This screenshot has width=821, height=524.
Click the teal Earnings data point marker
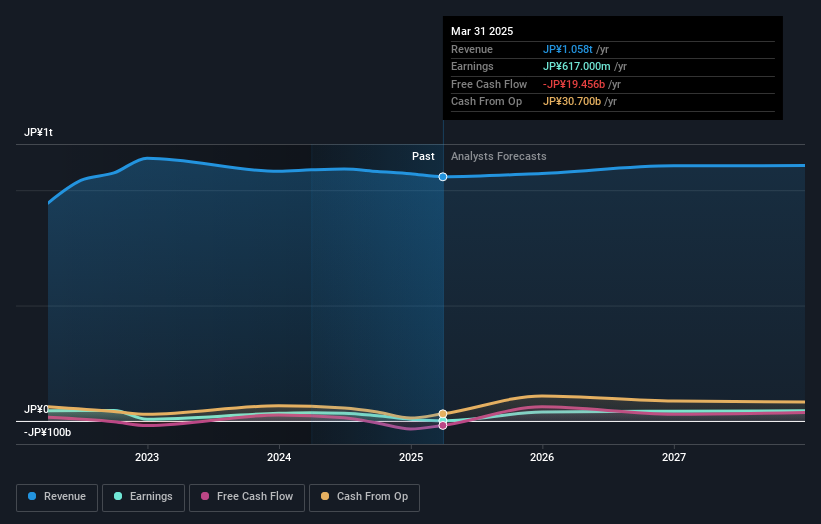[x=443, y=420]
